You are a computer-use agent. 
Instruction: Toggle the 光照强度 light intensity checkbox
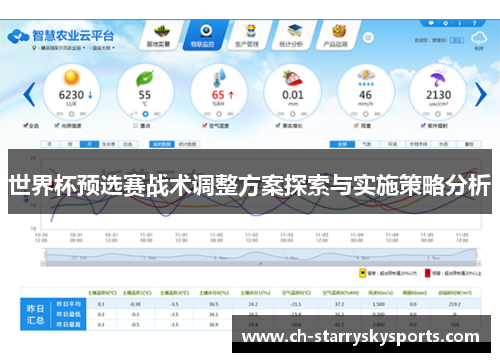click(x=57, y=125)
